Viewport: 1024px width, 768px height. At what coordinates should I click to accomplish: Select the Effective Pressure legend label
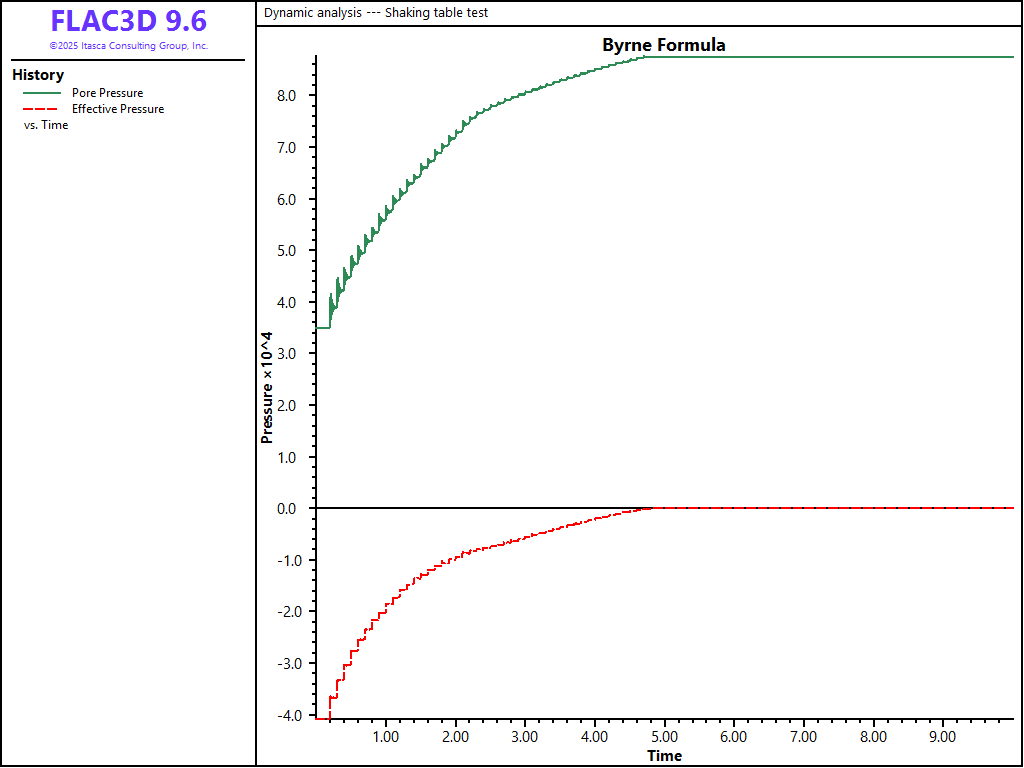pyautogui.click(x=117, y=109)
